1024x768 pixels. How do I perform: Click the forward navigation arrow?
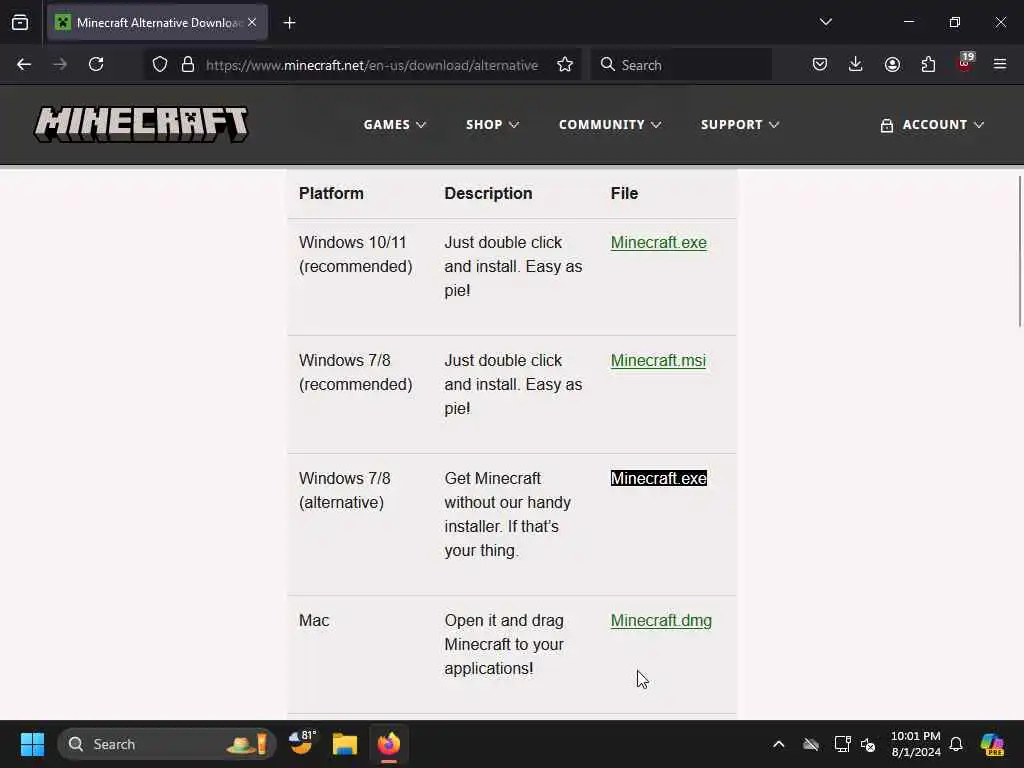pos(60,65)
